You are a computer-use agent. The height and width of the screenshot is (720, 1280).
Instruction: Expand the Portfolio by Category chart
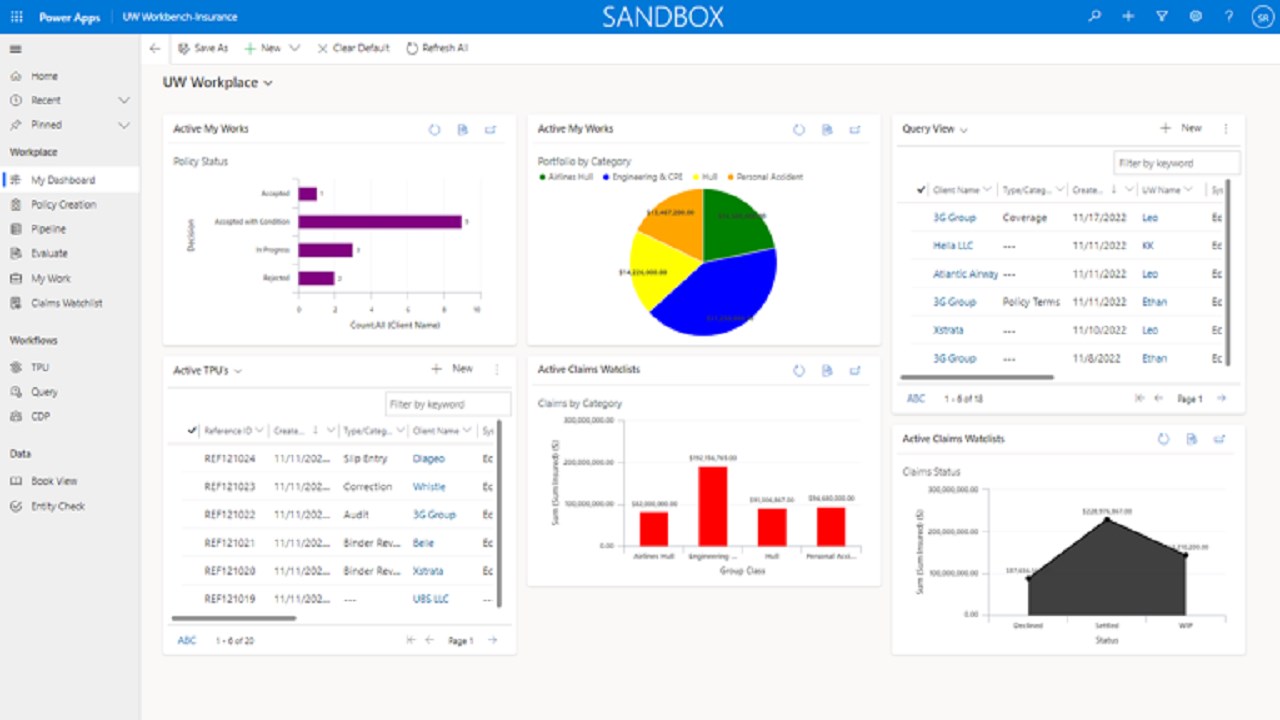click(855, 130)
